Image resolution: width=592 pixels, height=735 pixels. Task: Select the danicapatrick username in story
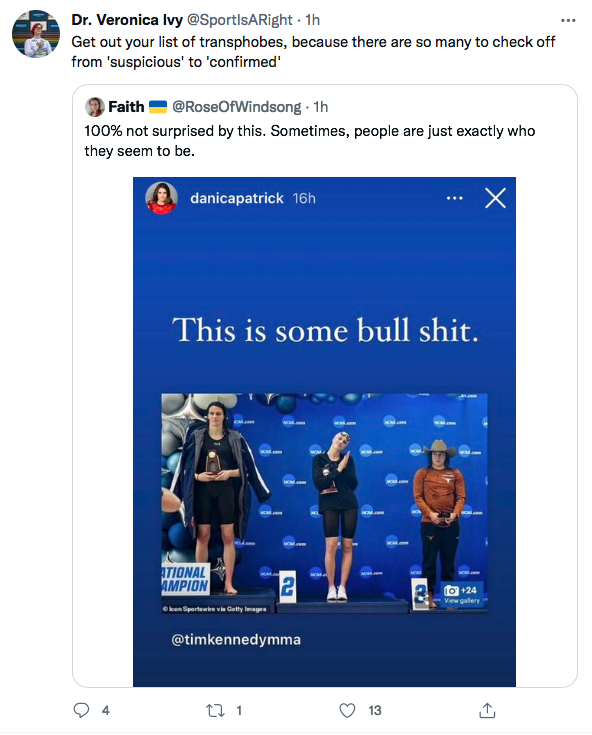pyautogui.click(x=237, y=198)
